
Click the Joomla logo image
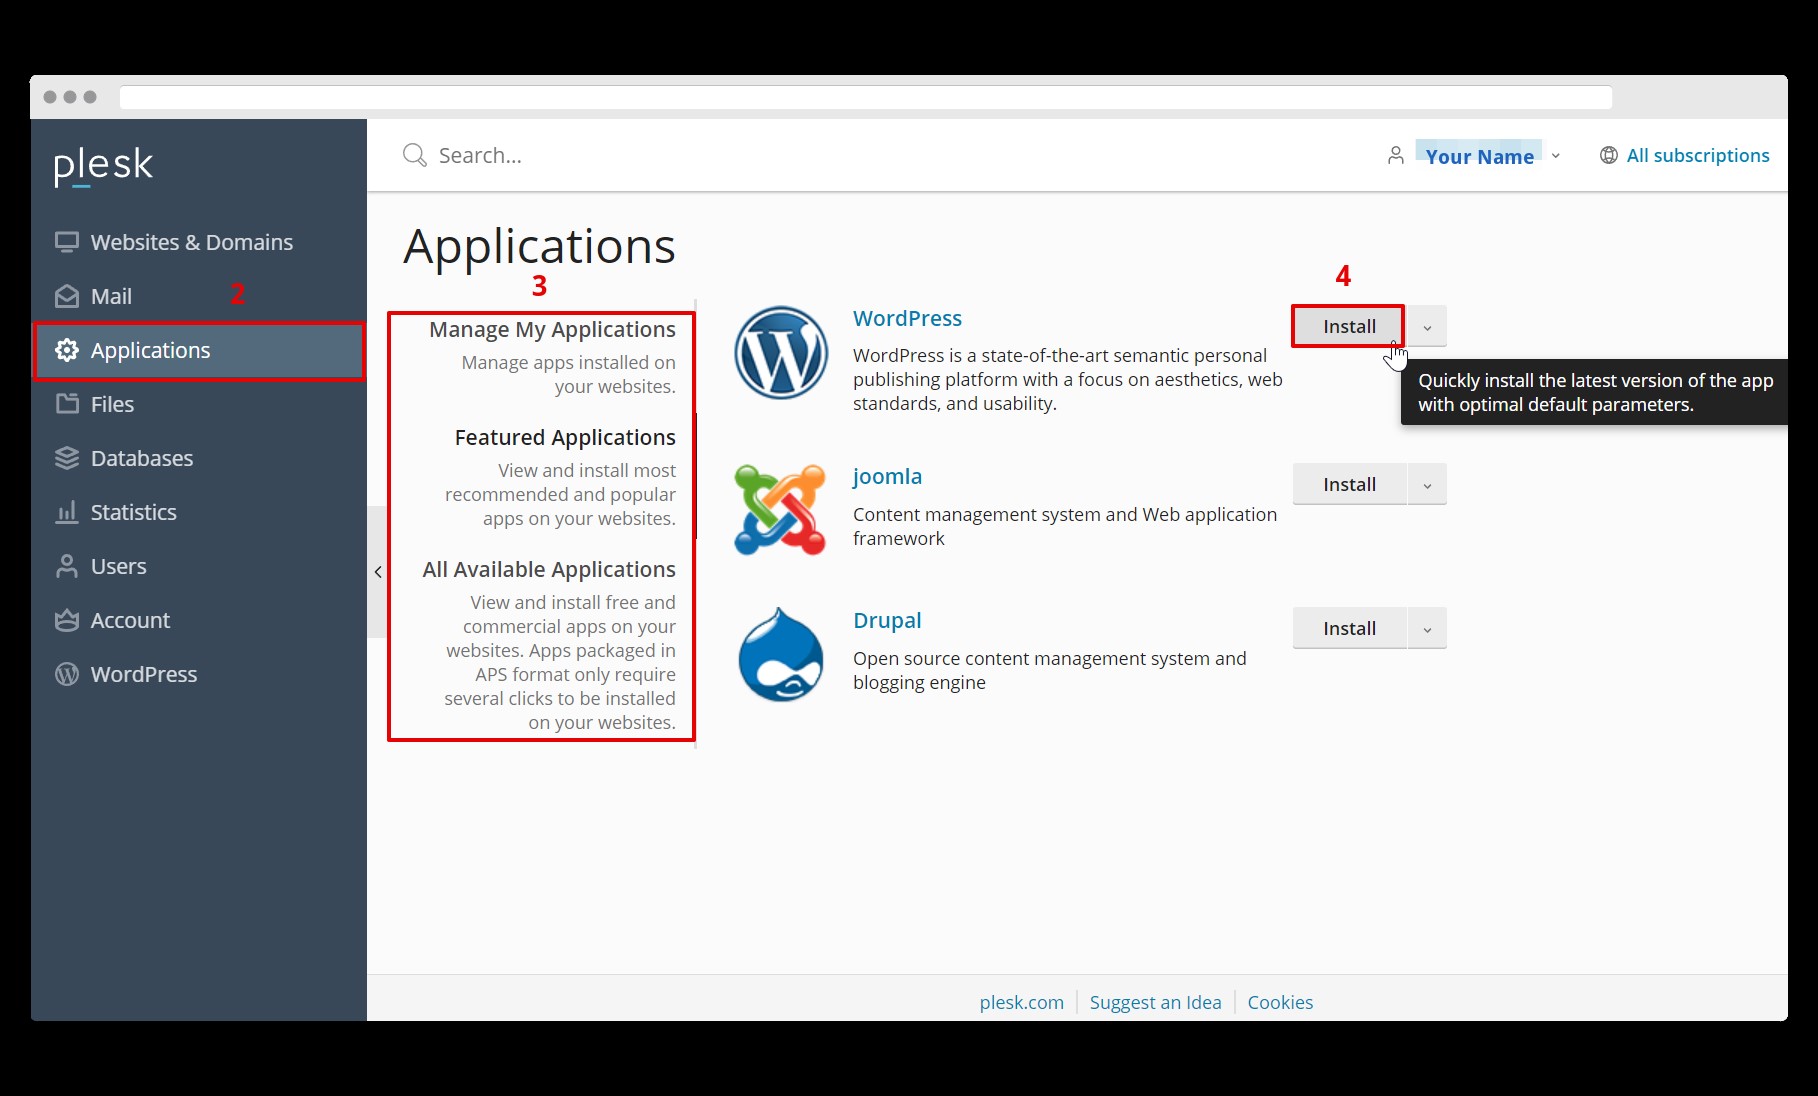pos(780,509)
